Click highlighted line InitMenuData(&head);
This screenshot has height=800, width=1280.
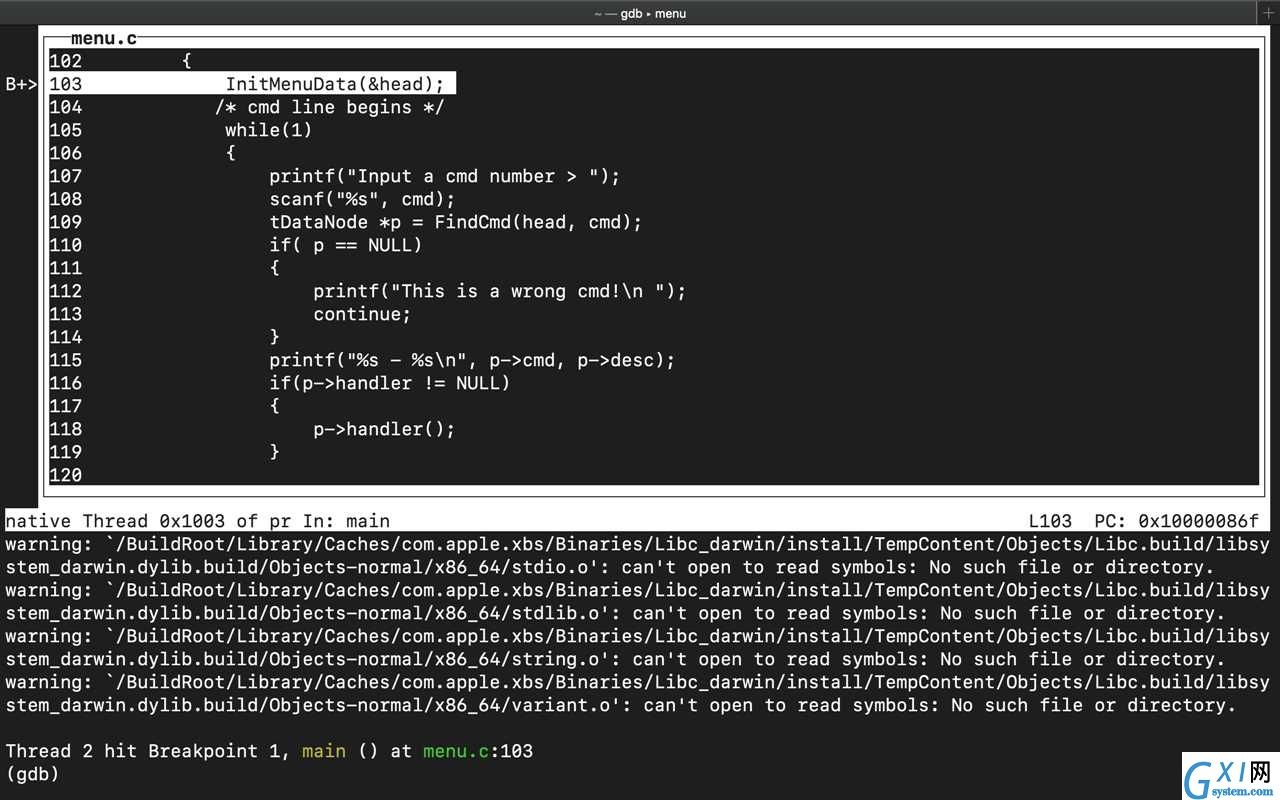click(335, 84)
